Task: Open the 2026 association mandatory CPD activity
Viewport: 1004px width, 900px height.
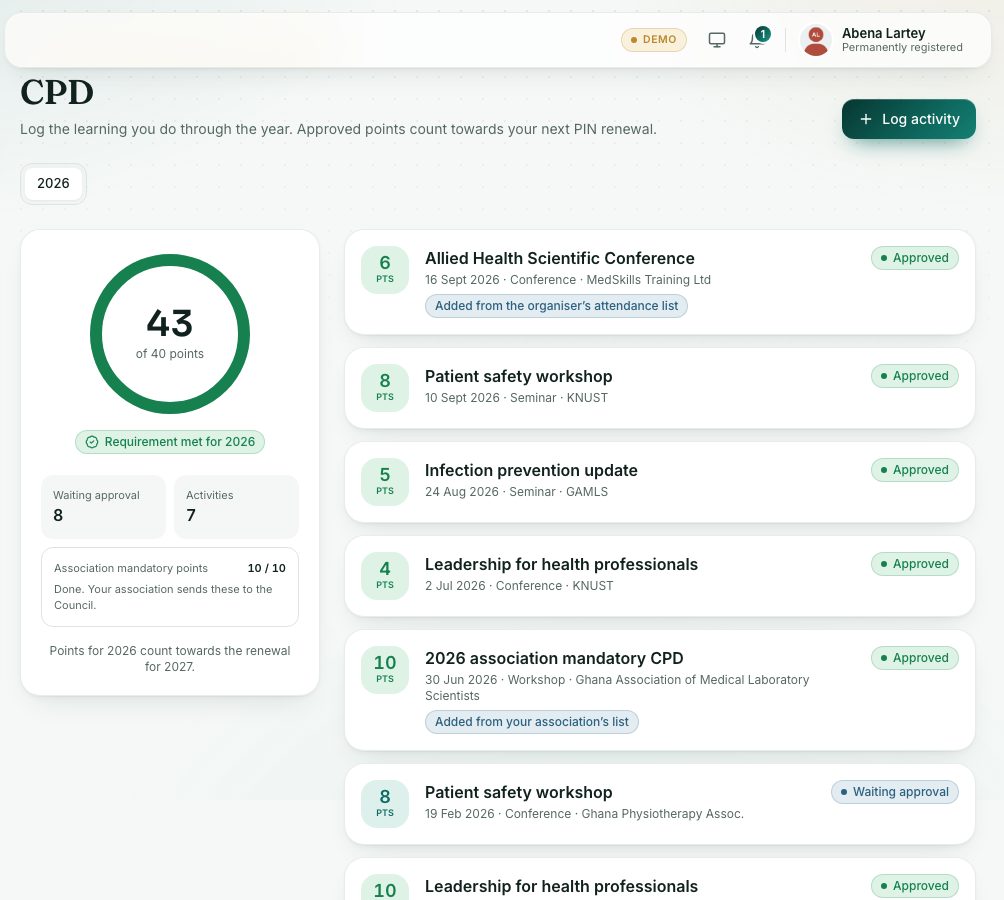Action: coord(660,690)
